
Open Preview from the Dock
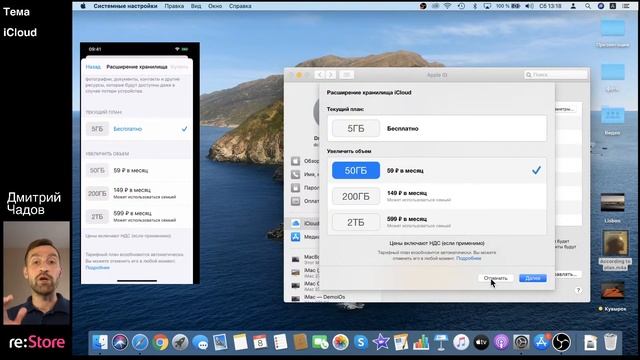pyautogui.click(x=220, y=342)
